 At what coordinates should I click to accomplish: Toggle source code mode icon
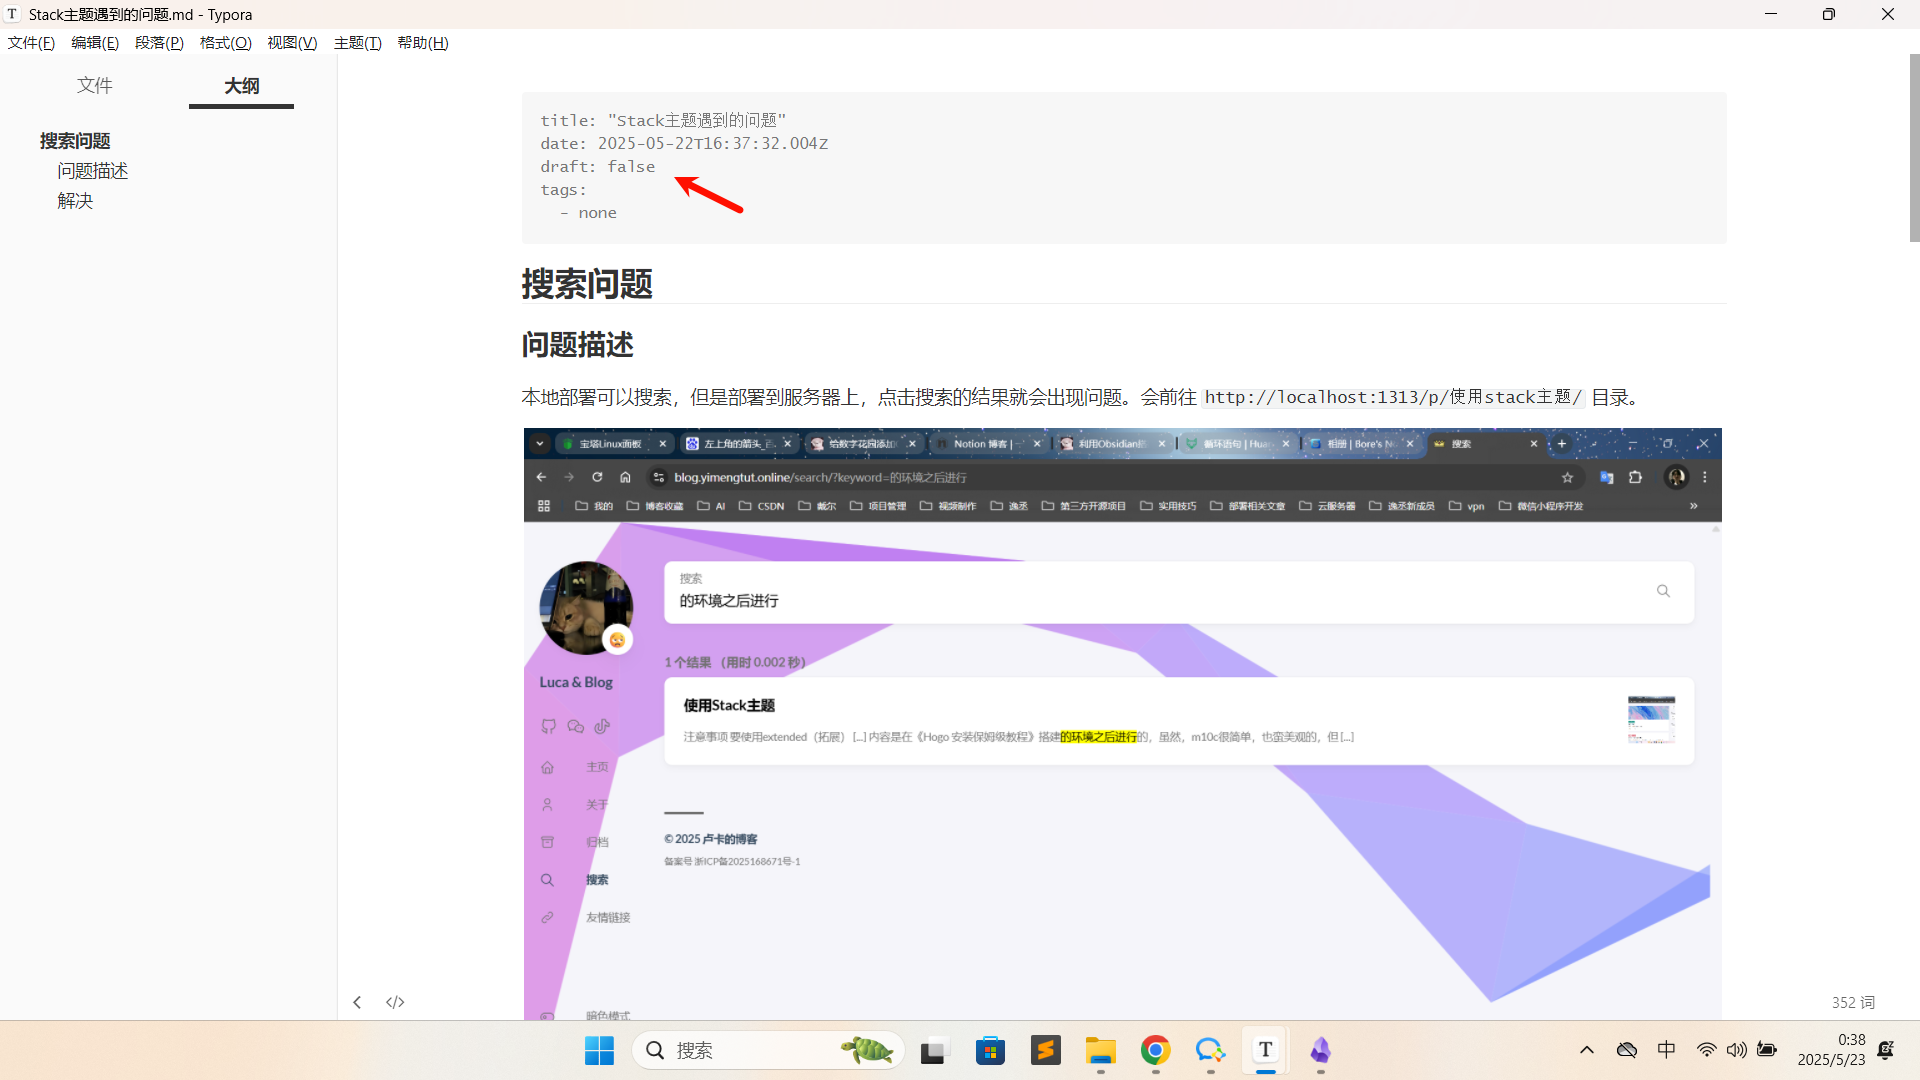[395, 1002]
